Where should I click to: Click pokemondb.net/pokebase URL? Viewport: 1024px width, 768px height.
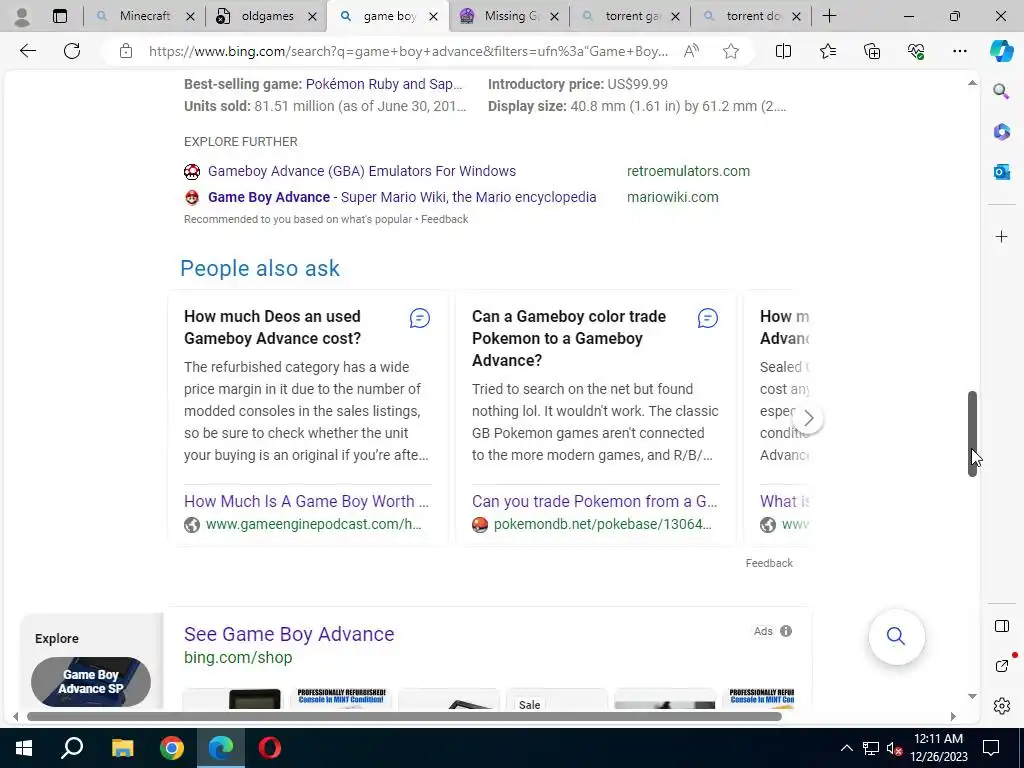[602, 524]
